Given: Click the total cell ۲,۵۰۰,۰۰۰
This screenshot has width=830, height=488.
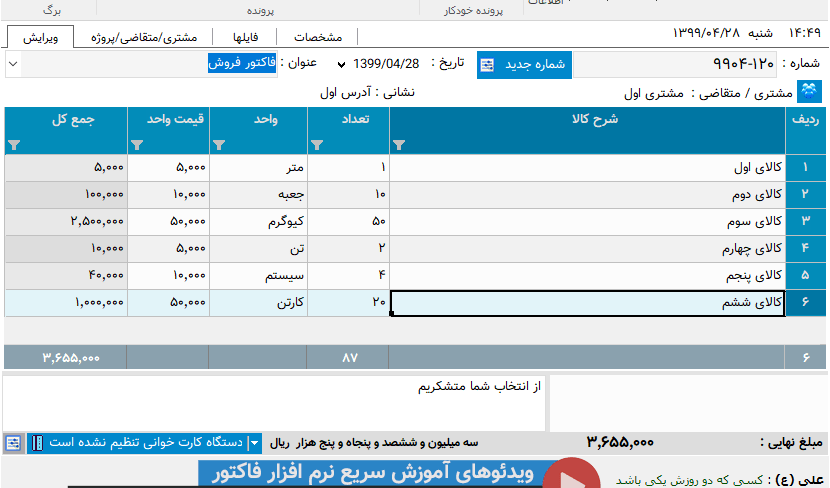Looking at the screenshot, I should (x=66, y=221).
